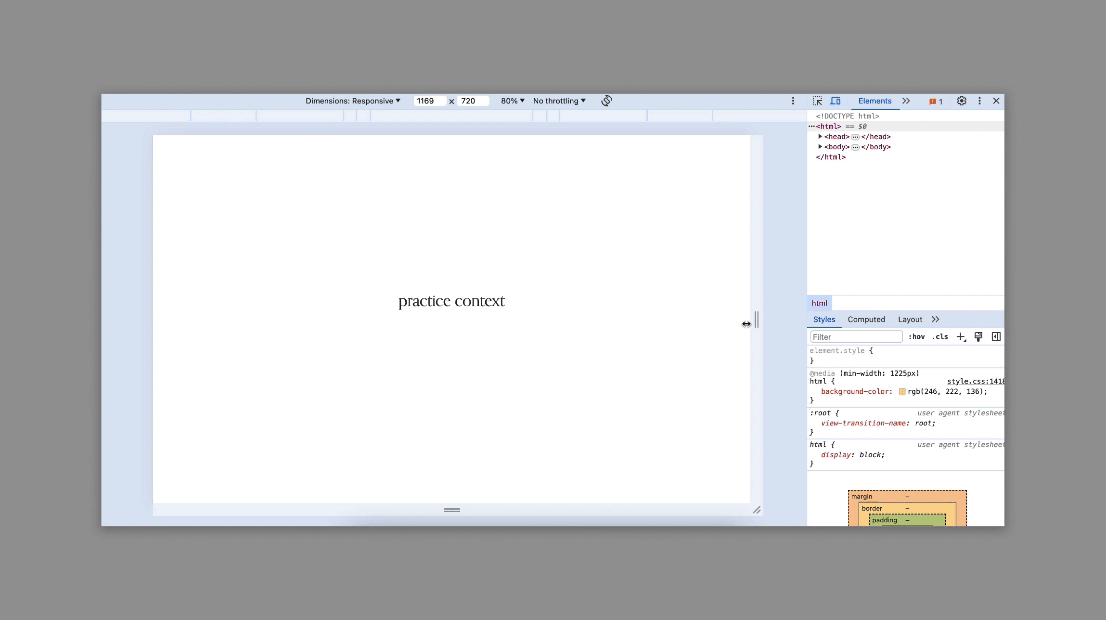Open the No throttling dropdown

coord(559,101)
